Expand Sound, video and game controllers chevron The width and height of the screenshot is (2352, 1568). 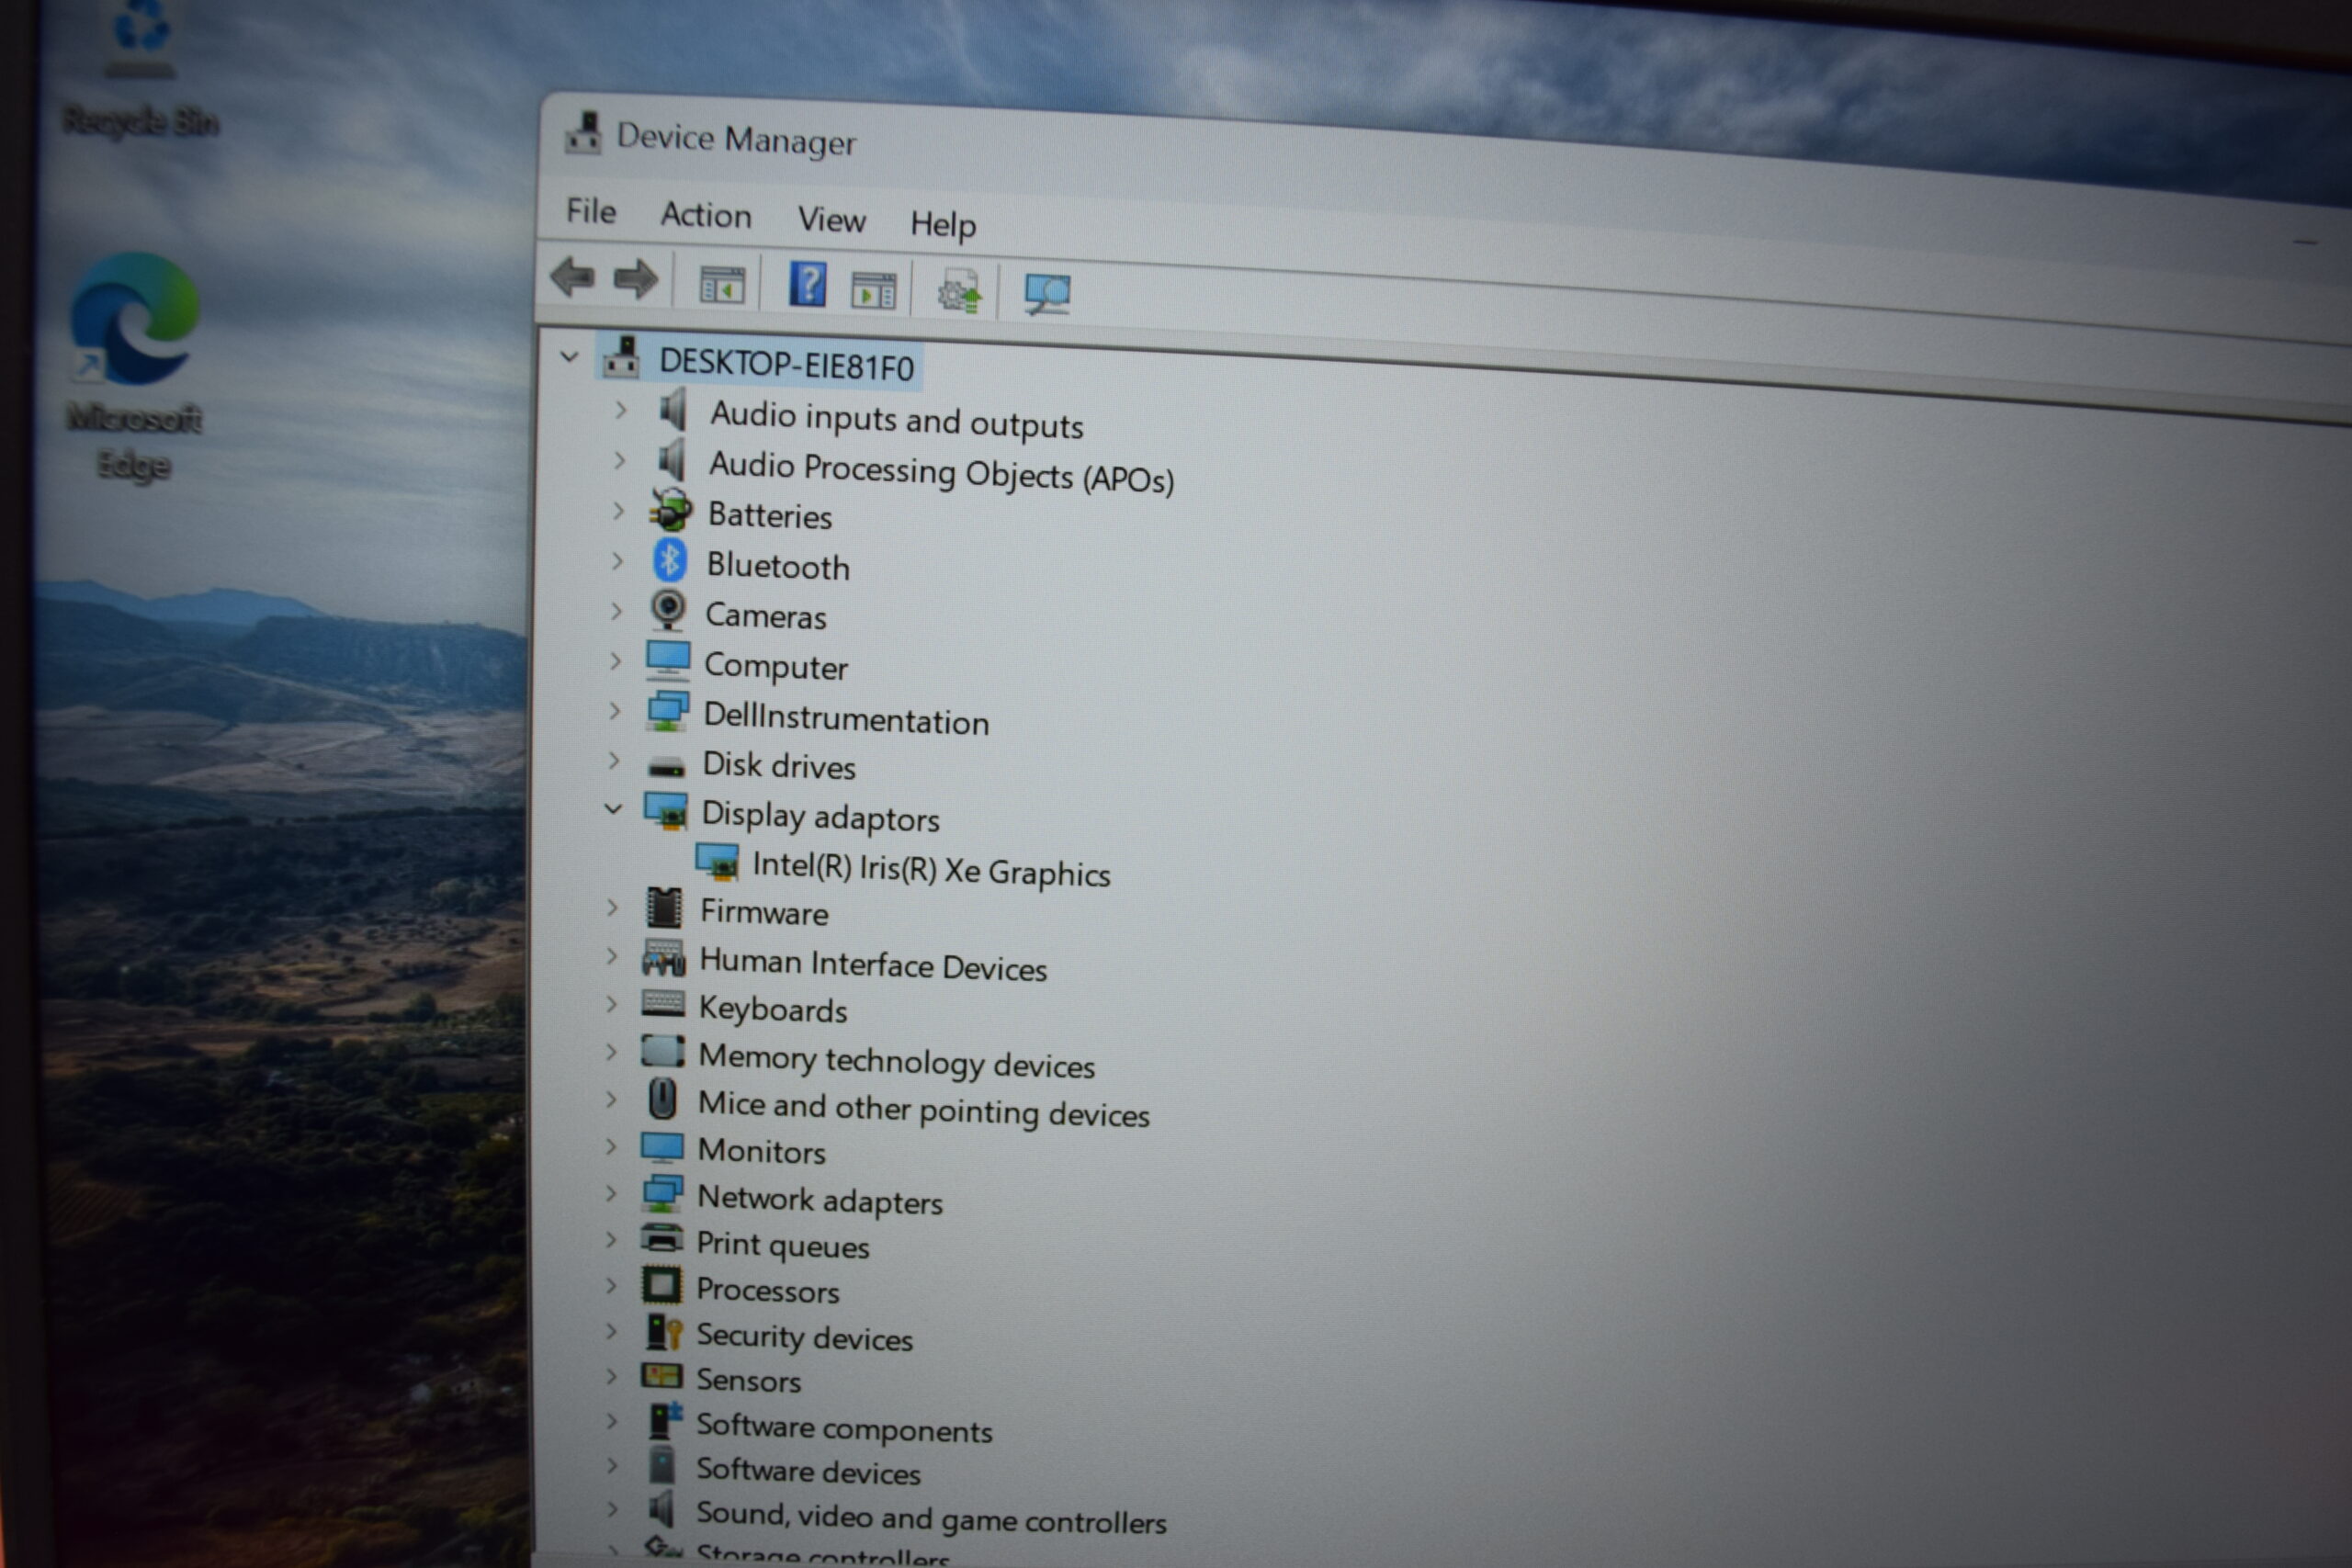[611, 1509]
